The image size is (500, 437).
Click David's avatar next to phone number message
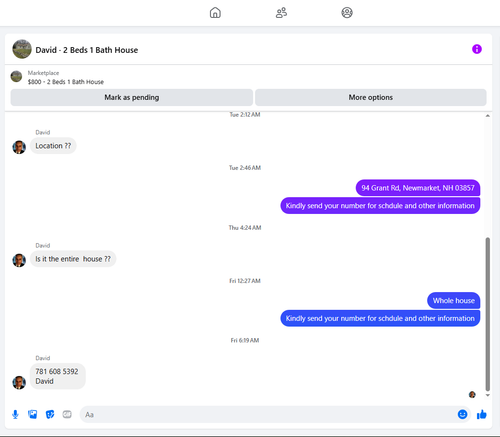coord(19,382)
